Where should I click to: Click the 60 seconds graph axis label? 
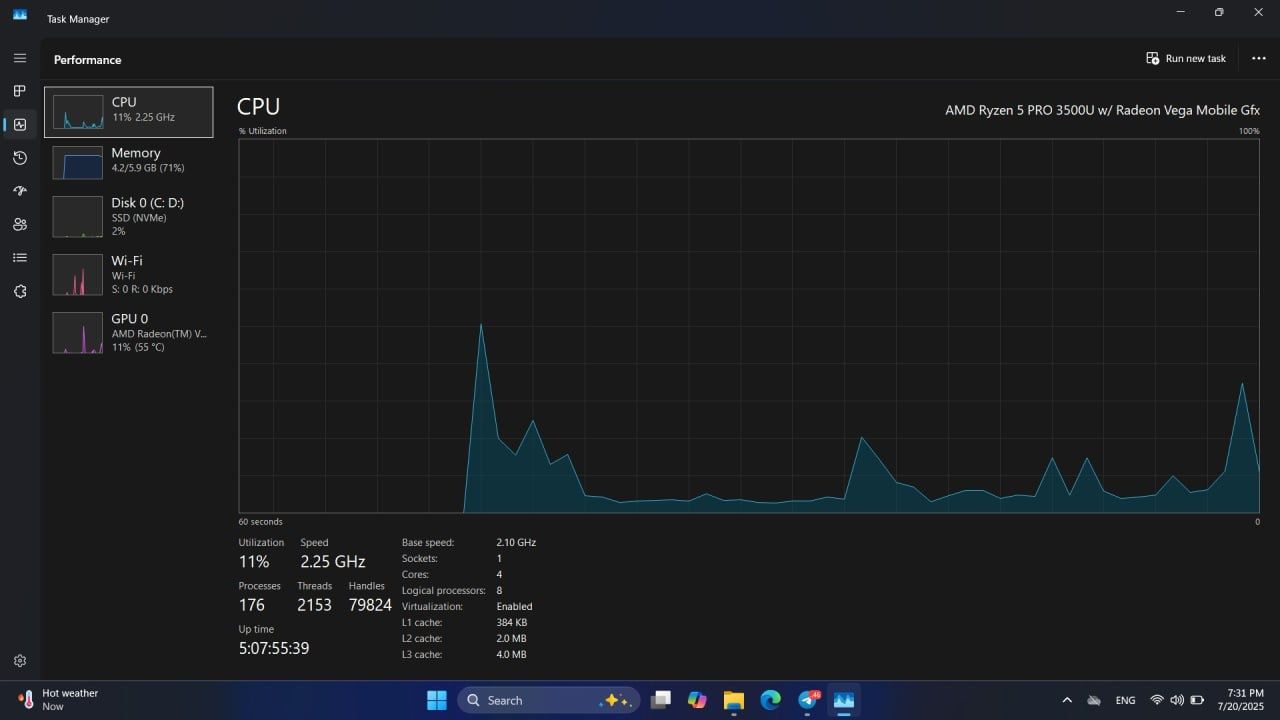260,522
